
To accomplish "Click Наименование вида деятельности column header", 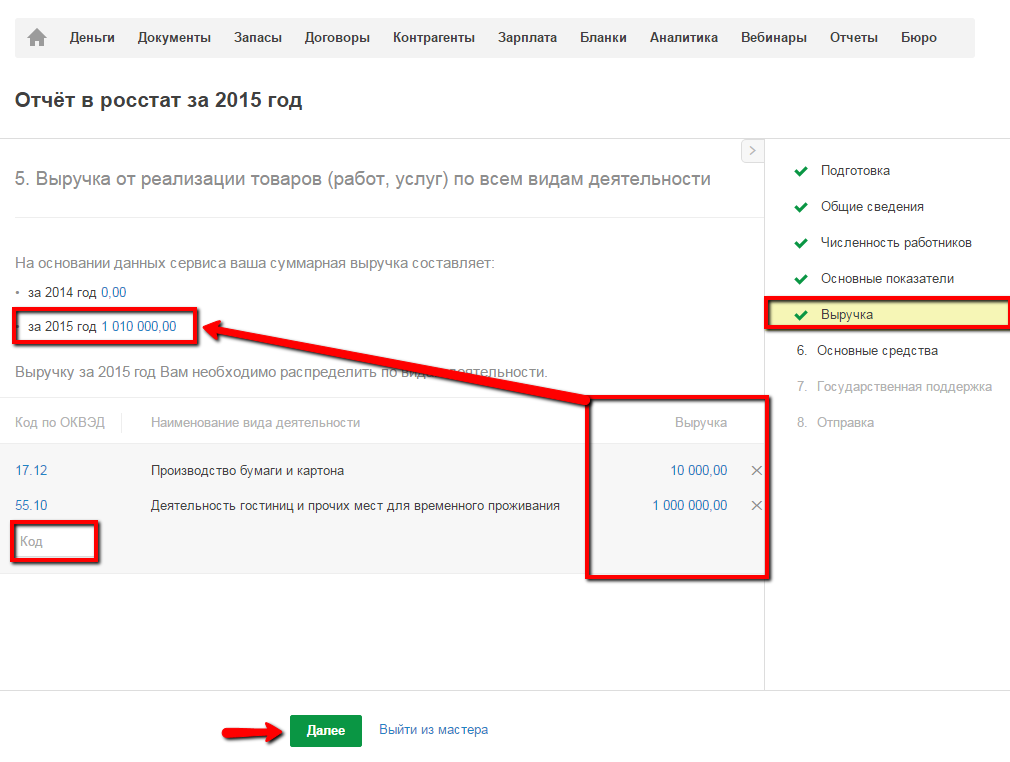I will pos(255,423).
